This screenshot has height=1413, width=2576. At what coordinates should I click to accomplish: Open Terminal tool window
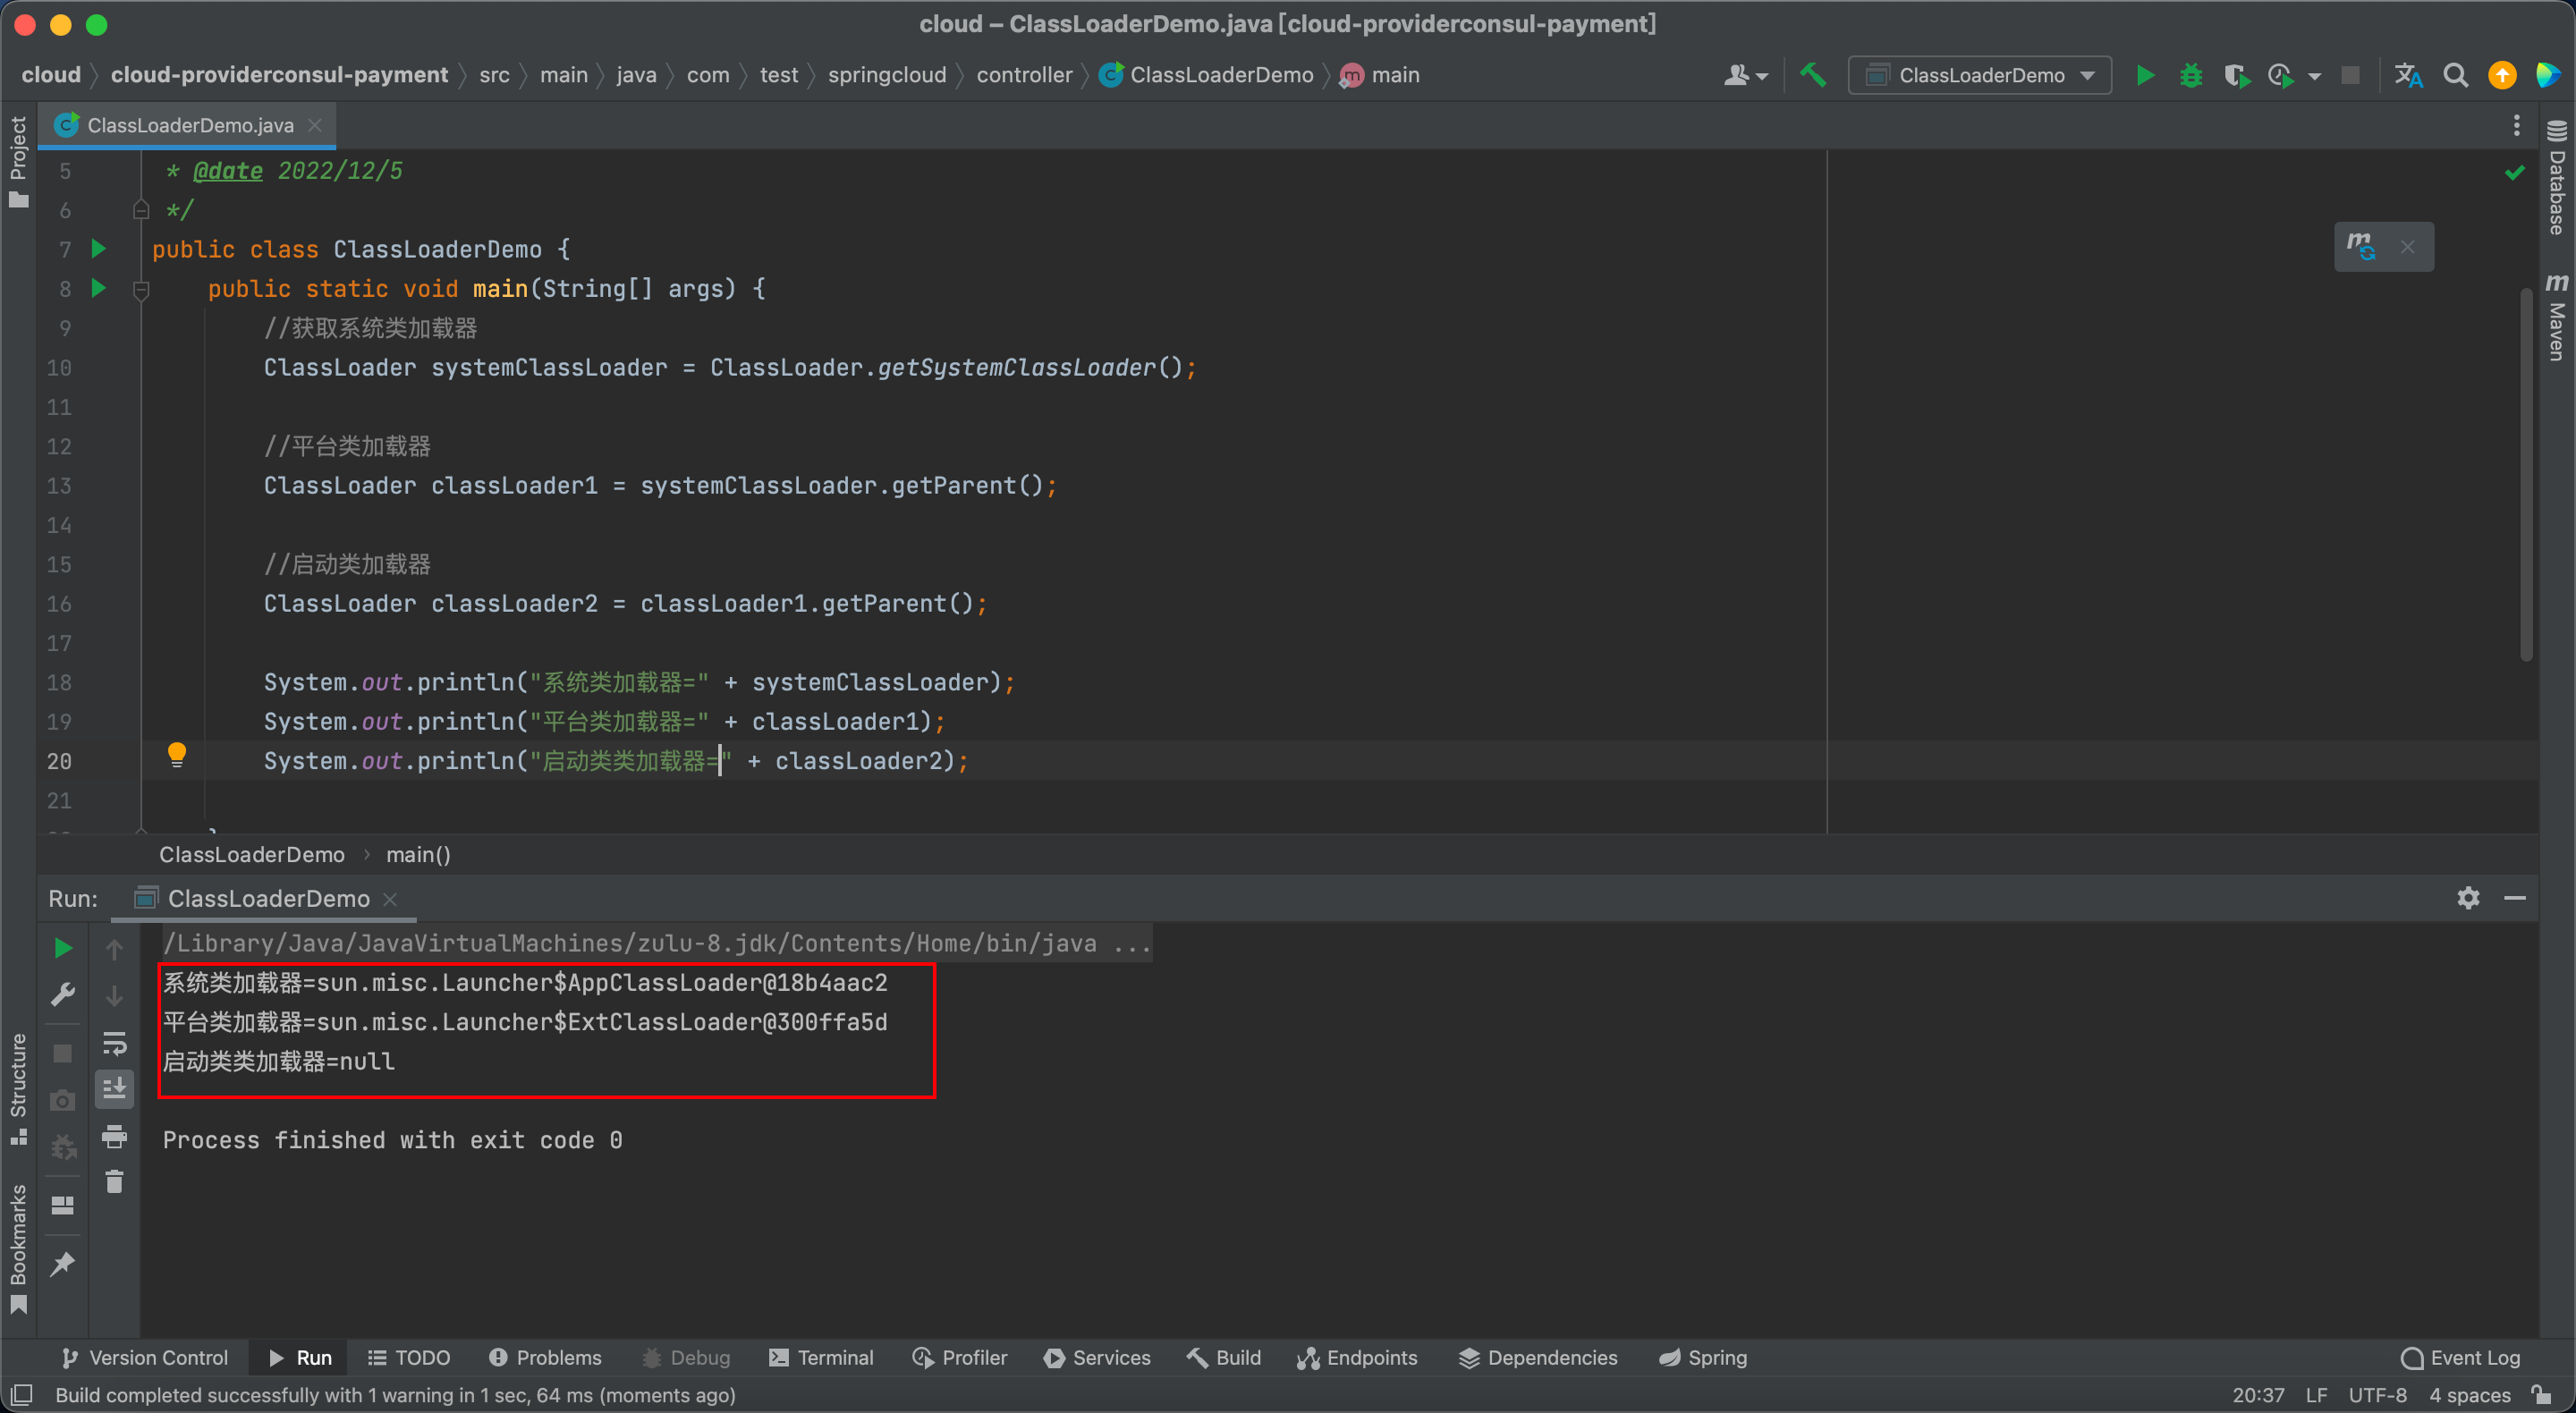click(821, 1357)
